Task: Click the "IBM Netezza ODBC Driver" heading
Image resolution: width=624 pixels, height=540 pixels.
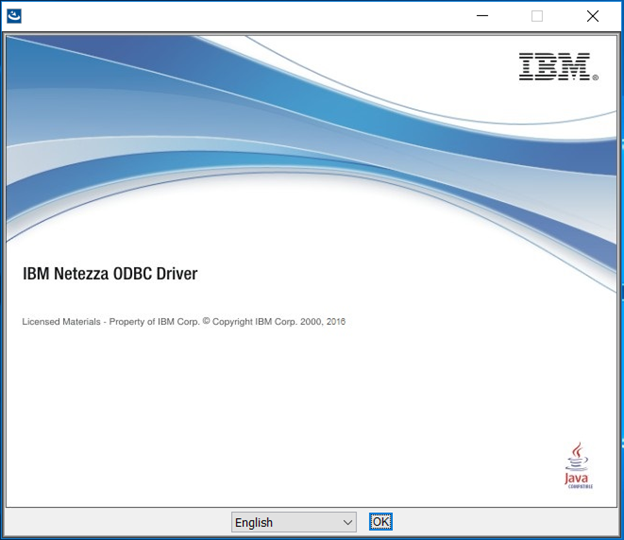Action: coord(110,274)
